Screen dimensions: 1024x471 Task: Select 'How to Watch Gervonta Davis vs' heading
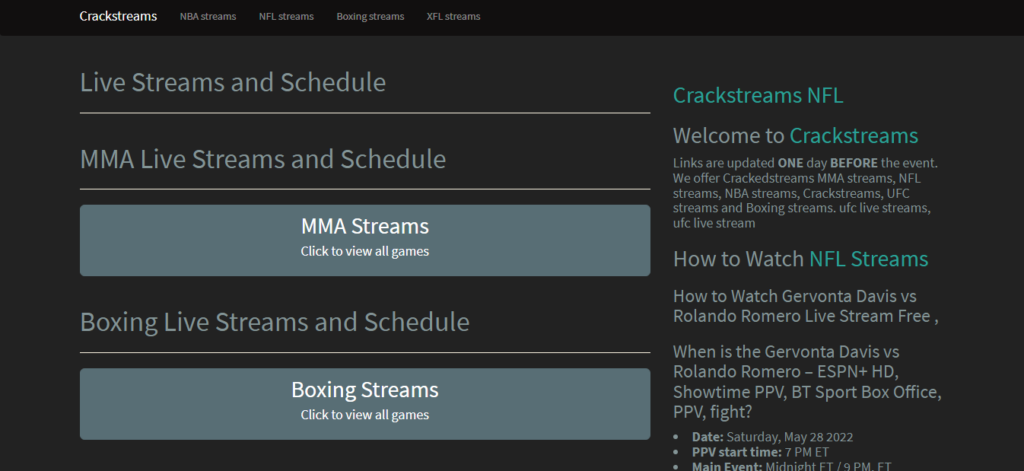point(806,306)
